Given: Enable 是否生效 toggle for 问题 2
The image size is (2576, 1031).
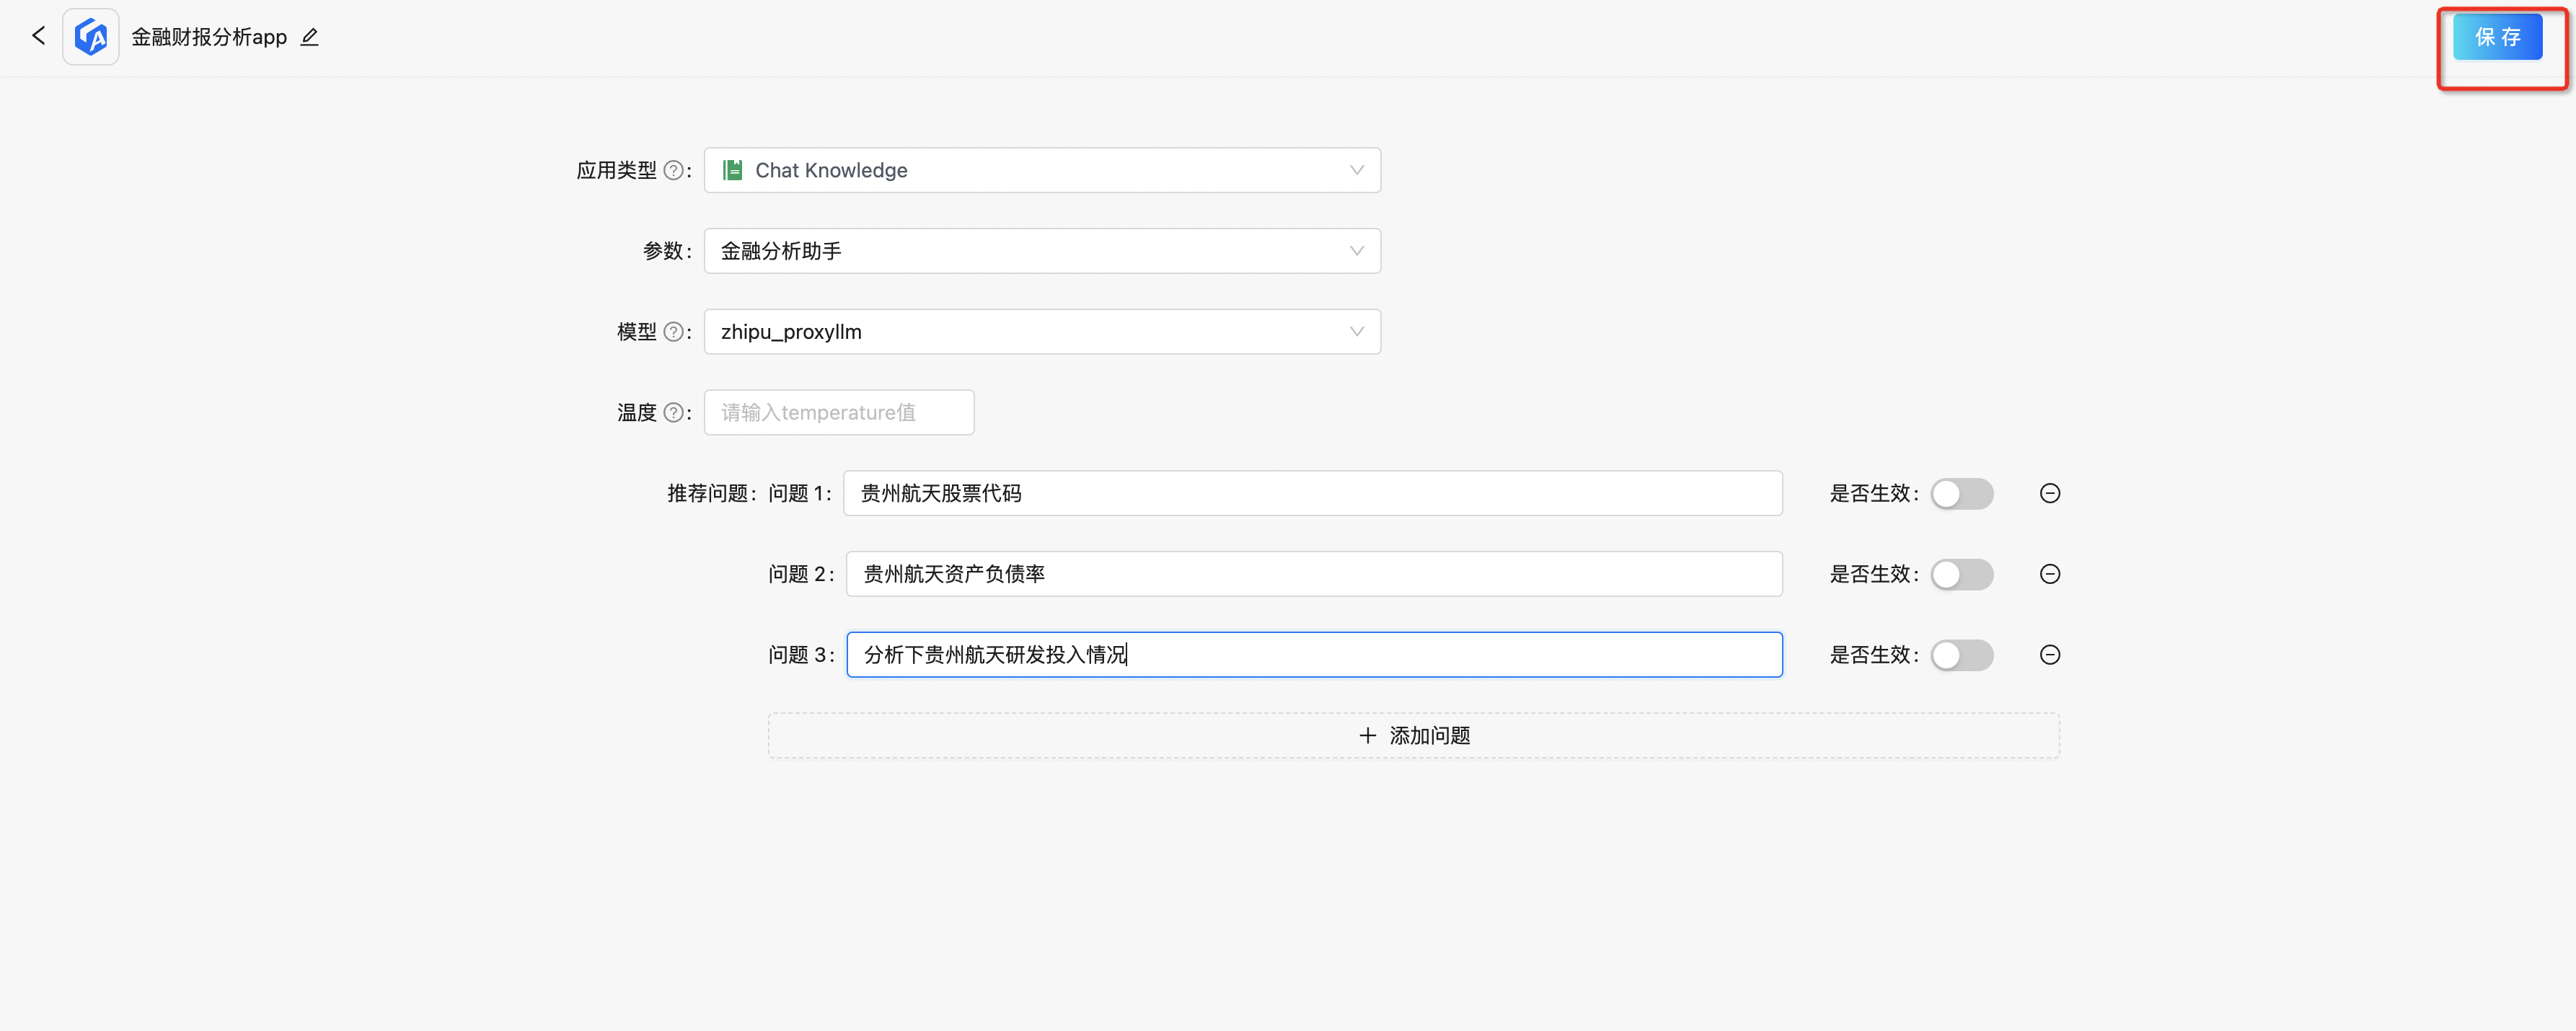Looking at the screenshot, I should (1961, 574).
